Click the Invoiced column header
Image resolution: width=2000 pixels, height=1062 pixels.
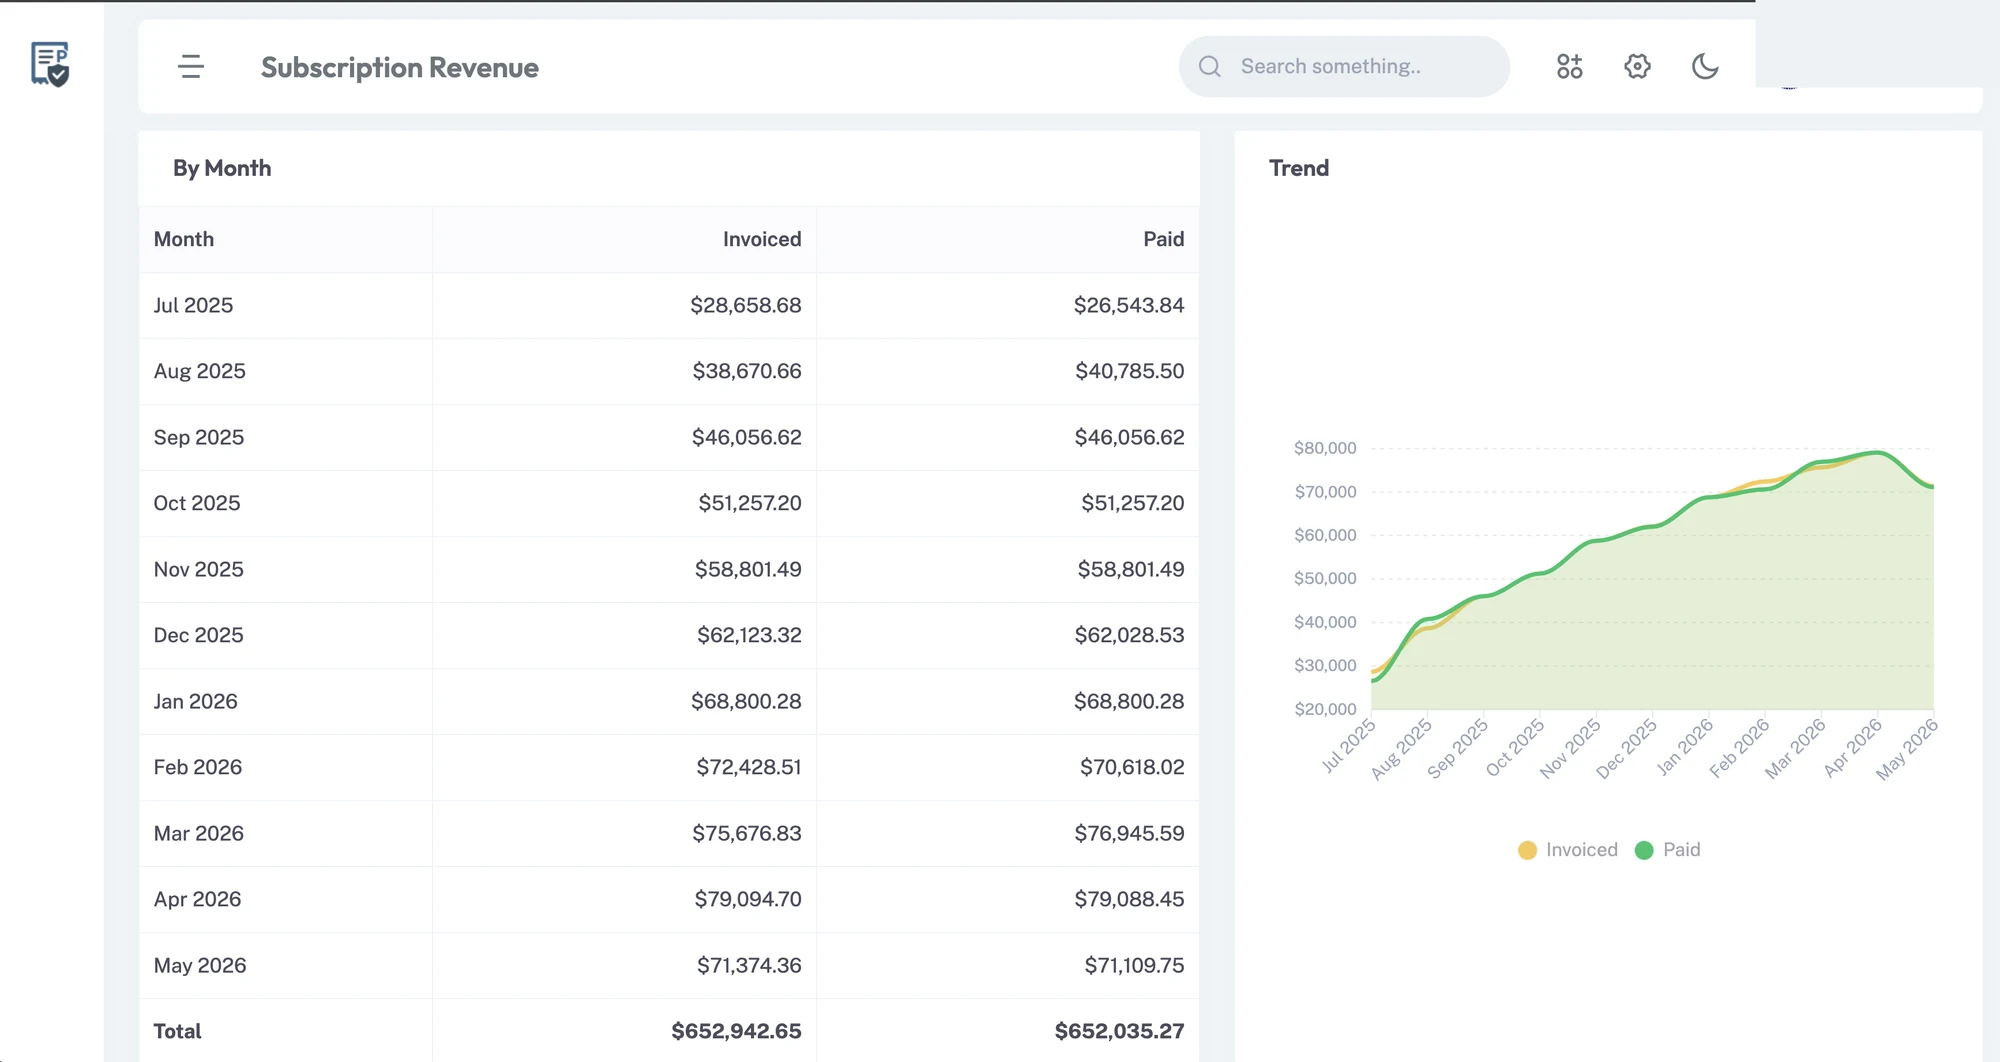(762, 239)
